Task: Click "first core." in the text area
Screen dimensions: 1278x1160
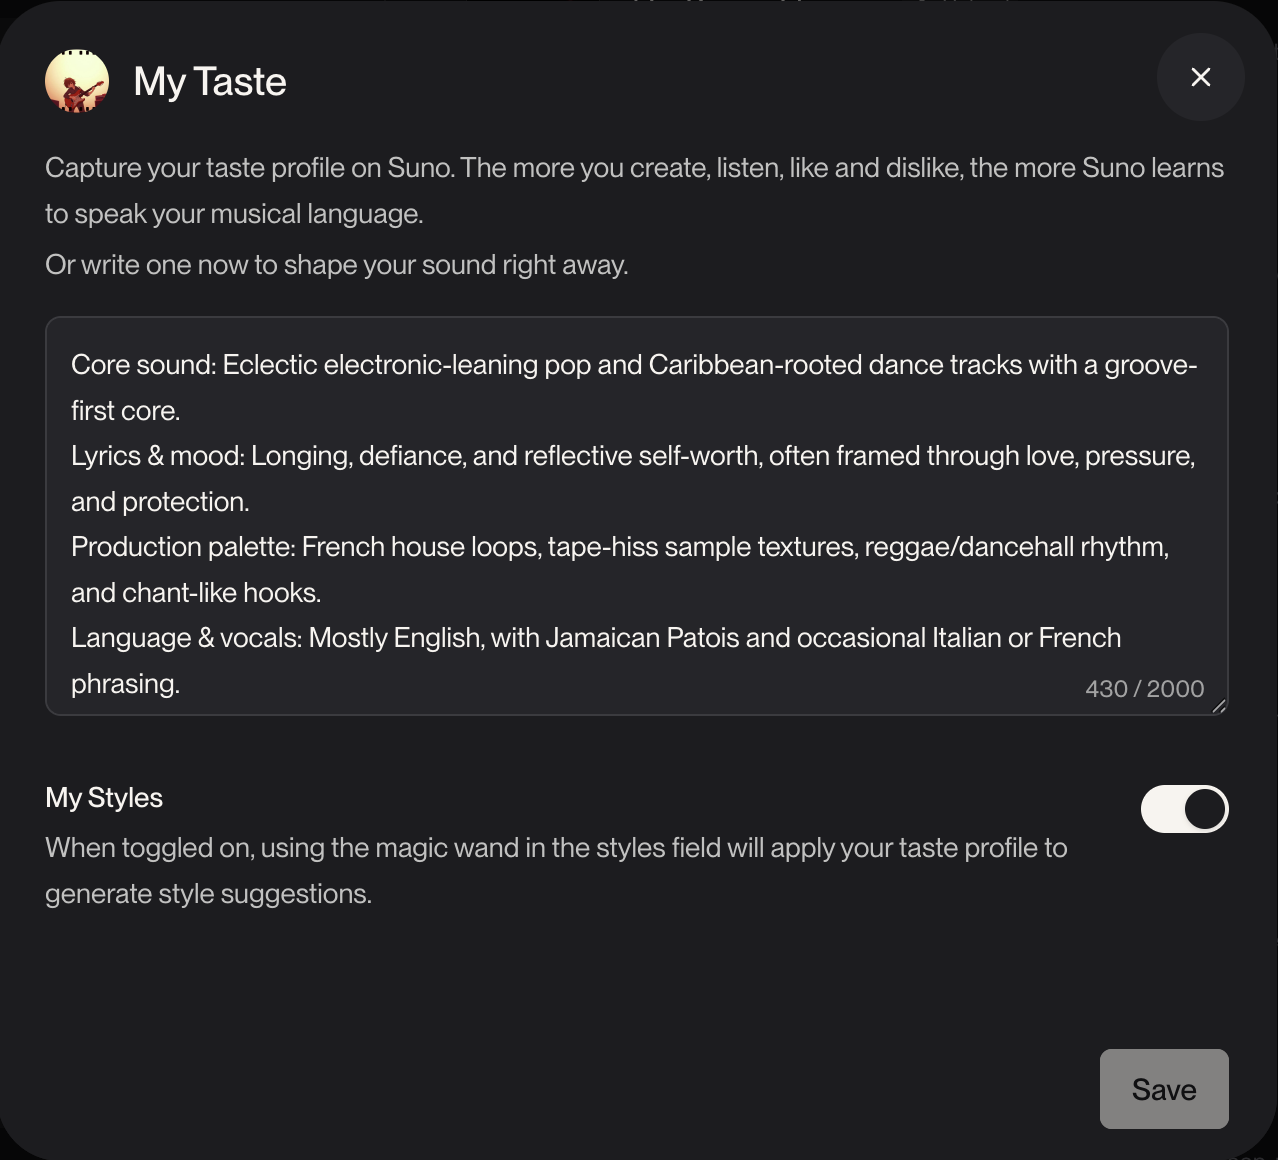Action: pos(125,411)
